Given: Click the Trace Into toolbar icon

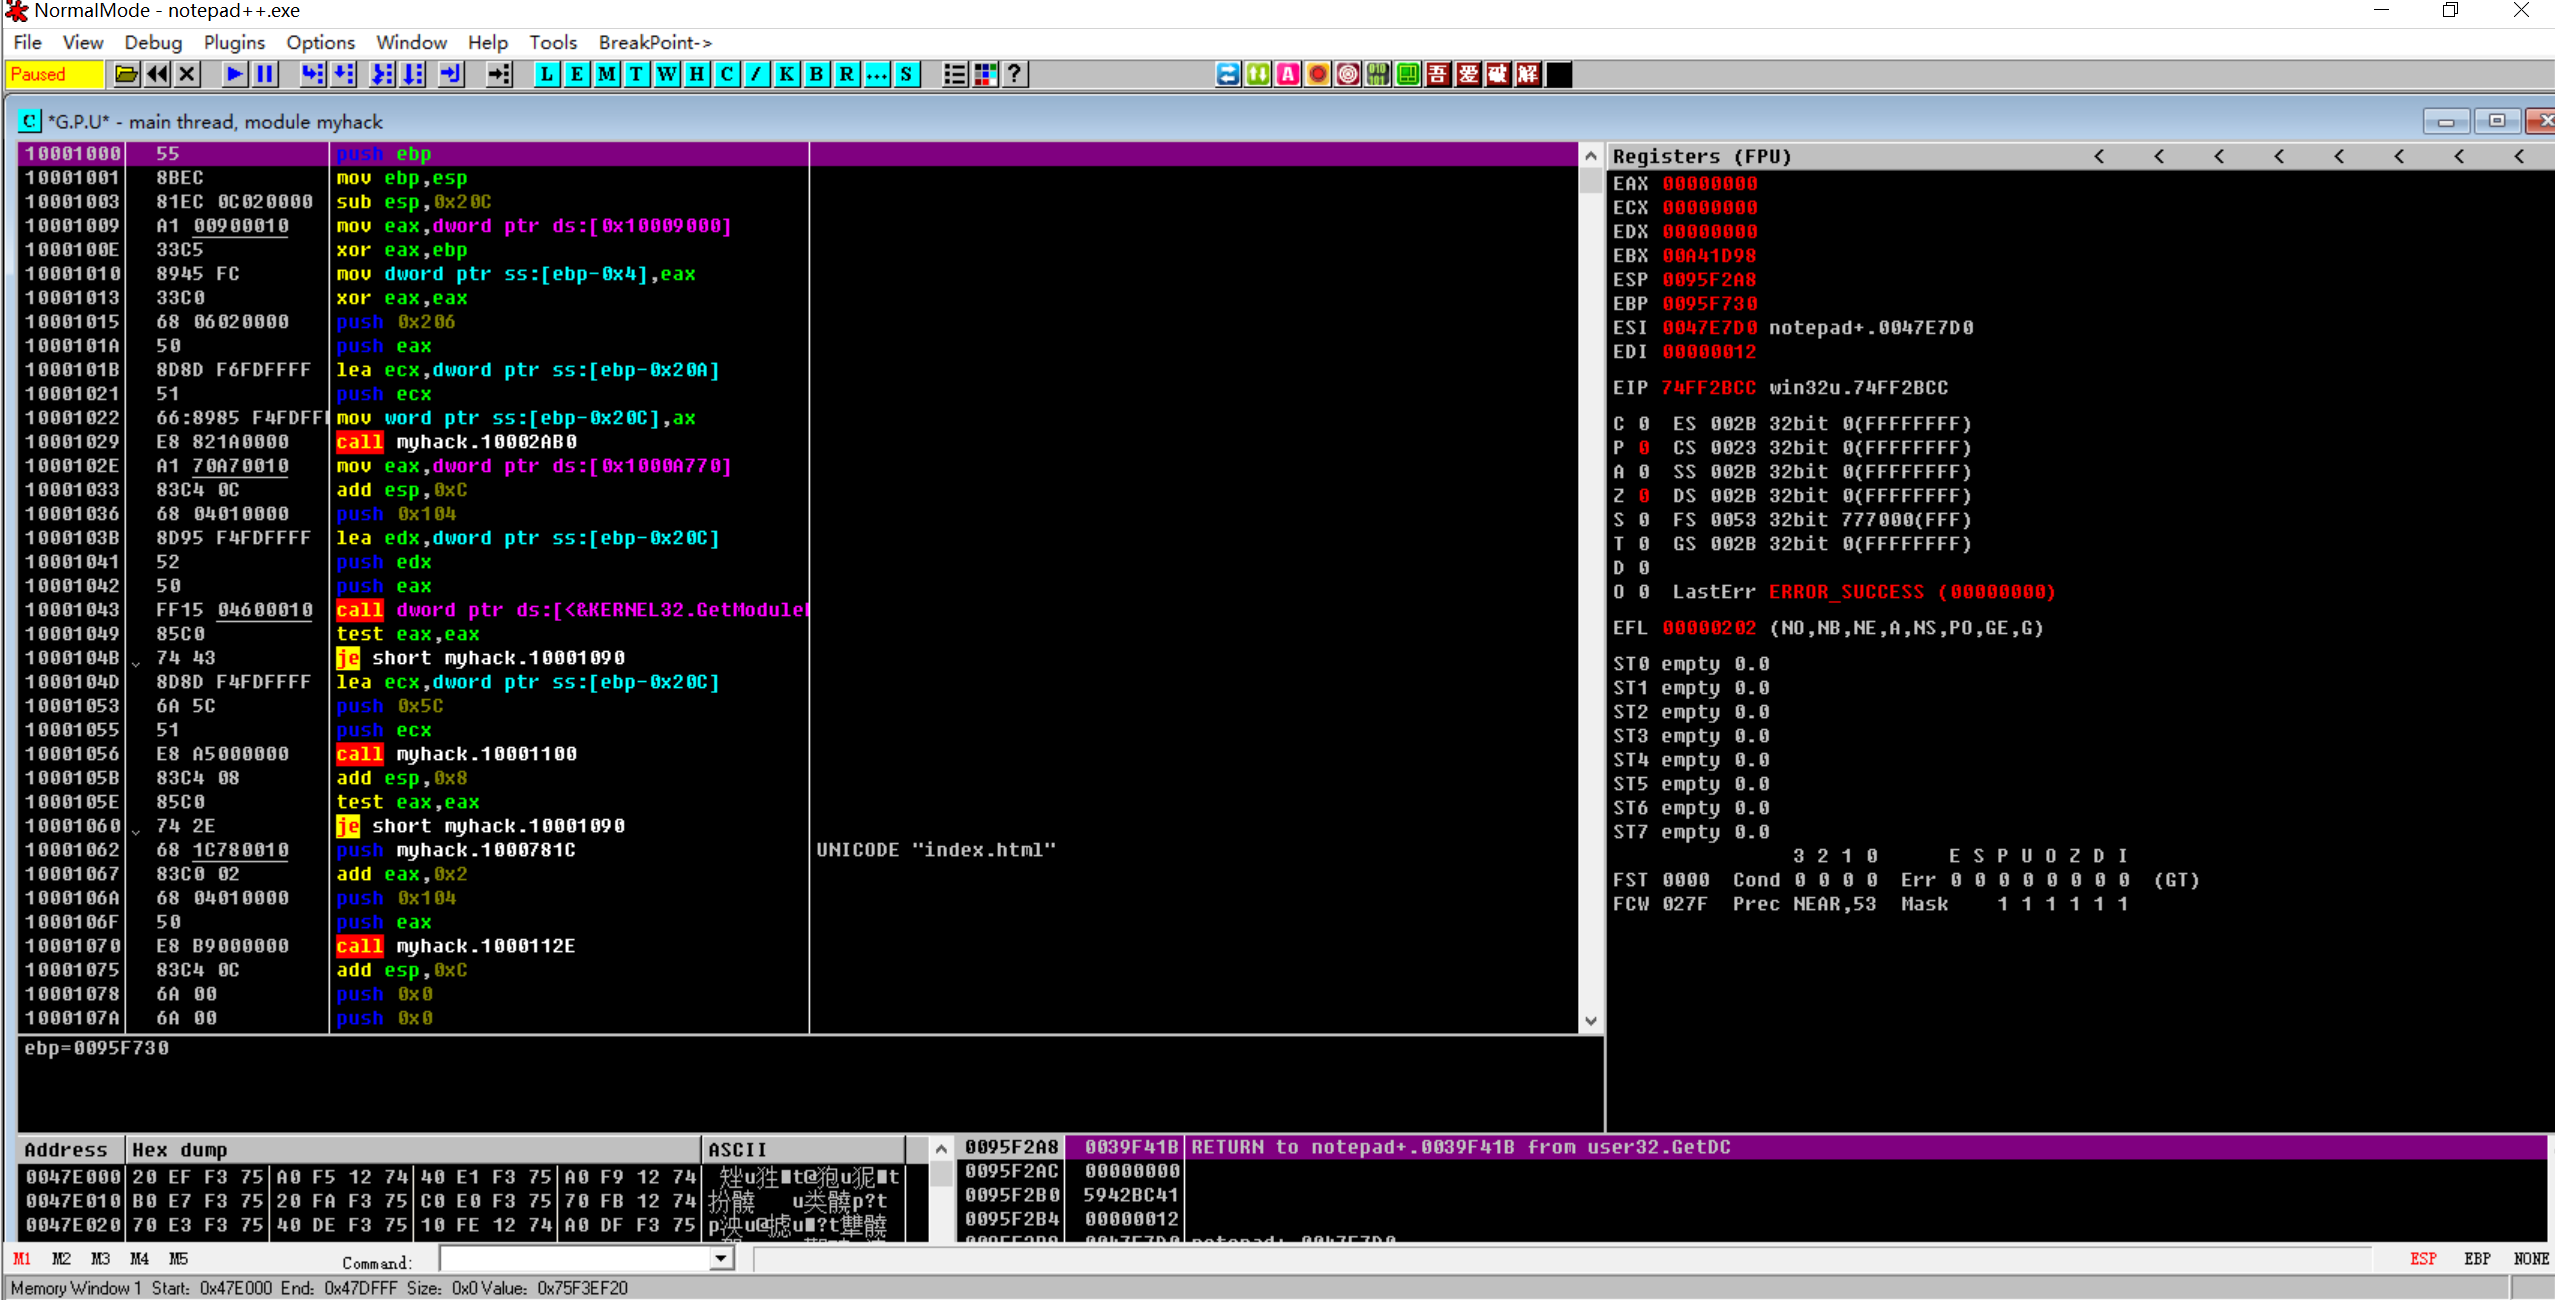Looking at the screenshot, I should tap(382, 74).
